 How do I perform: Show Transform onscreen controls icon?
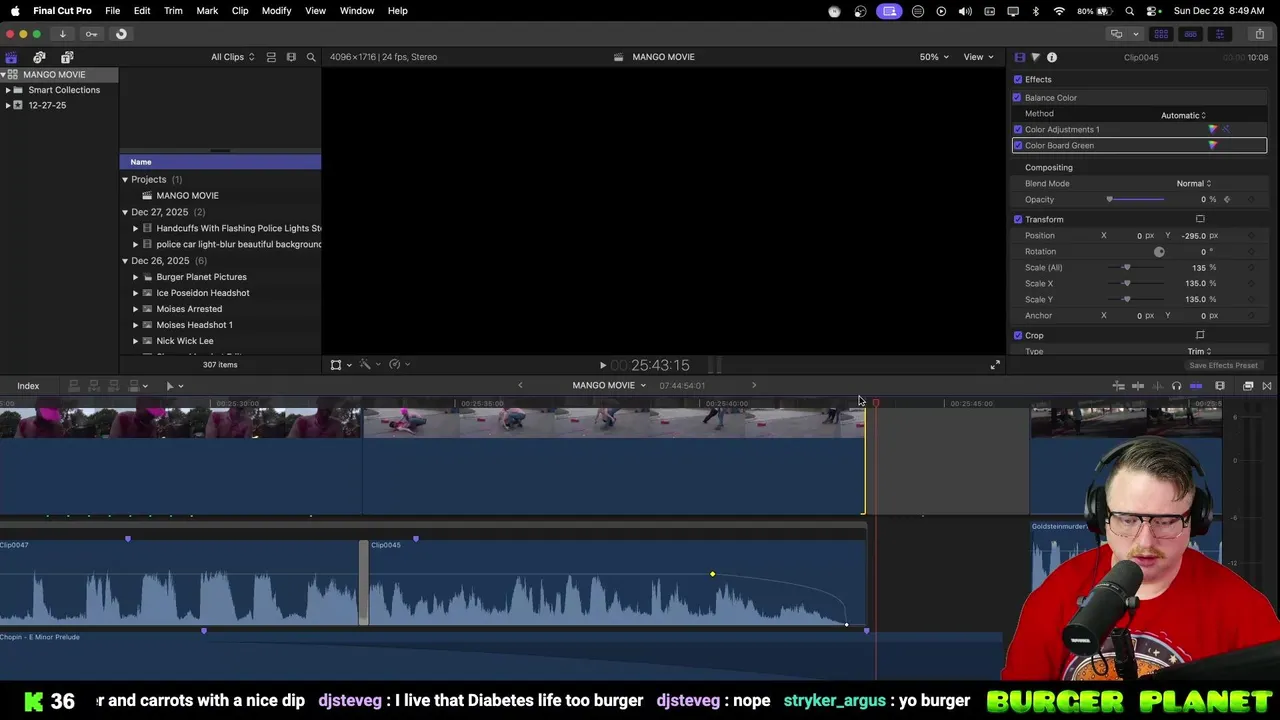(1200, 219)
